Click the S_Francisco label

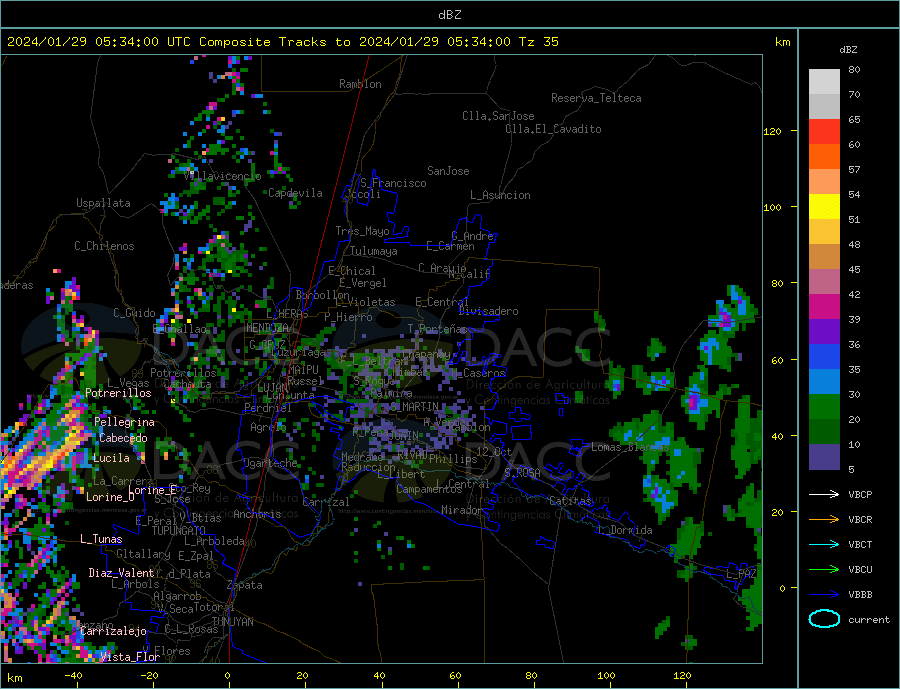click(x=393, y=183)
